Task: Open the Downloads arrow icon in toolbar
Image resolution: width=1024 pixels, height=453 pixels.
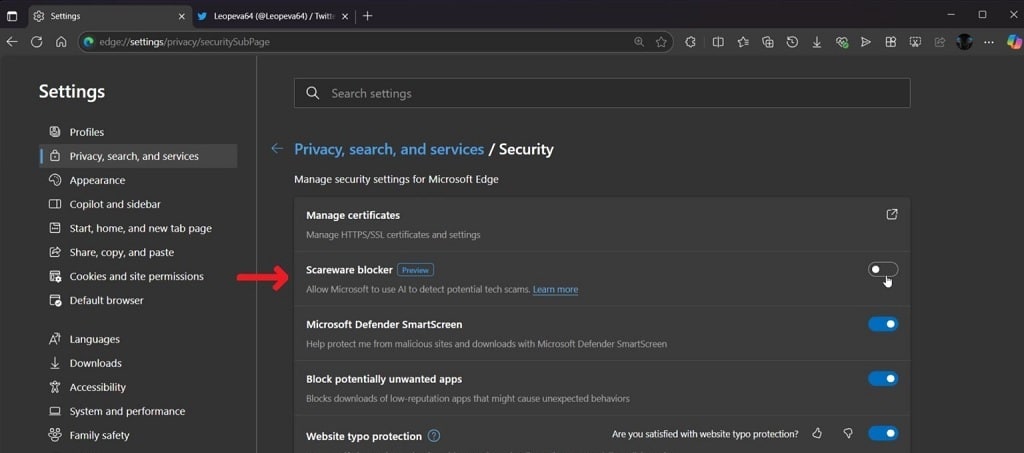Action: pyautogui.click(x=816, y=42)
